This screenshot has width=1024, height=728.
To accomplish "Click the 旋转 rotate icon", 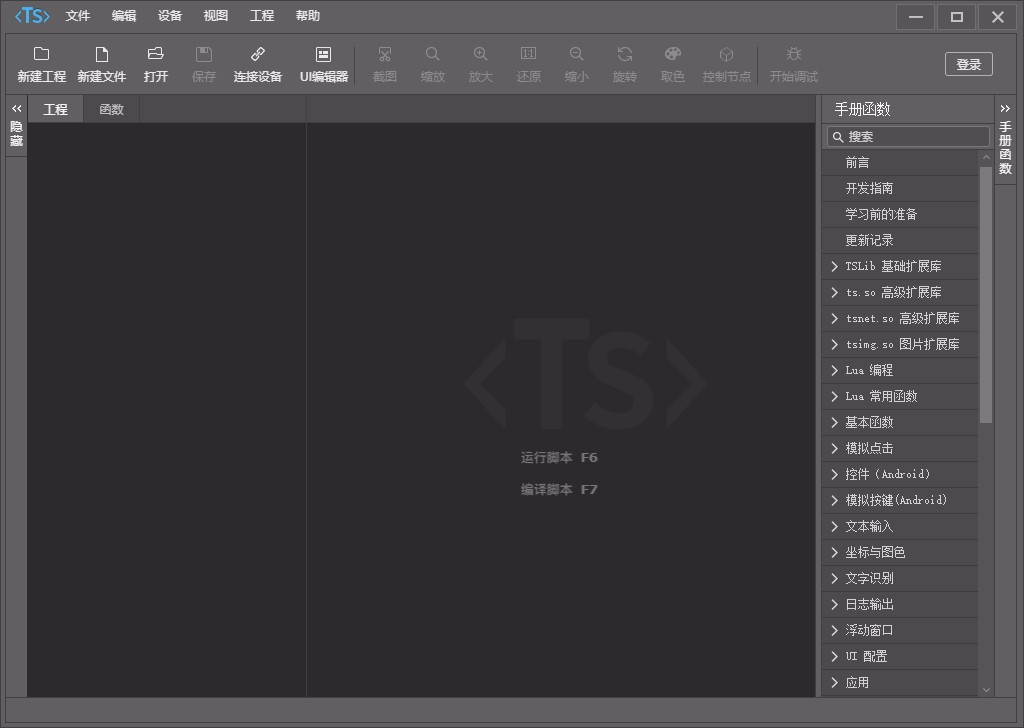I will point(624,62).
